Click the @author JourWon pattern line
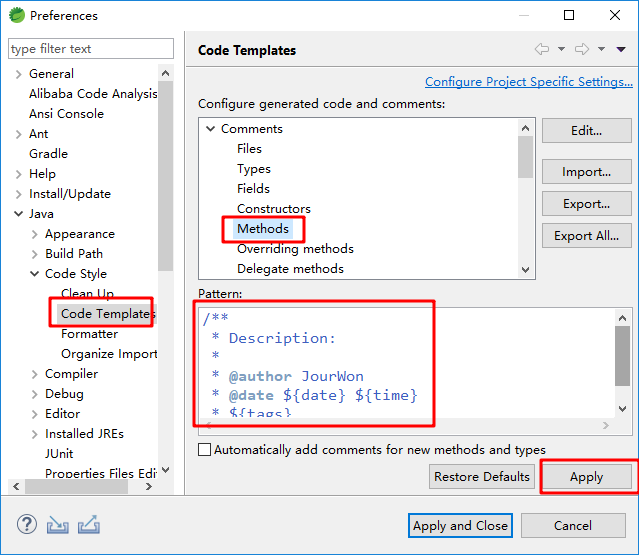This screenshot has width=639, height=555. [x=288, y=376]
